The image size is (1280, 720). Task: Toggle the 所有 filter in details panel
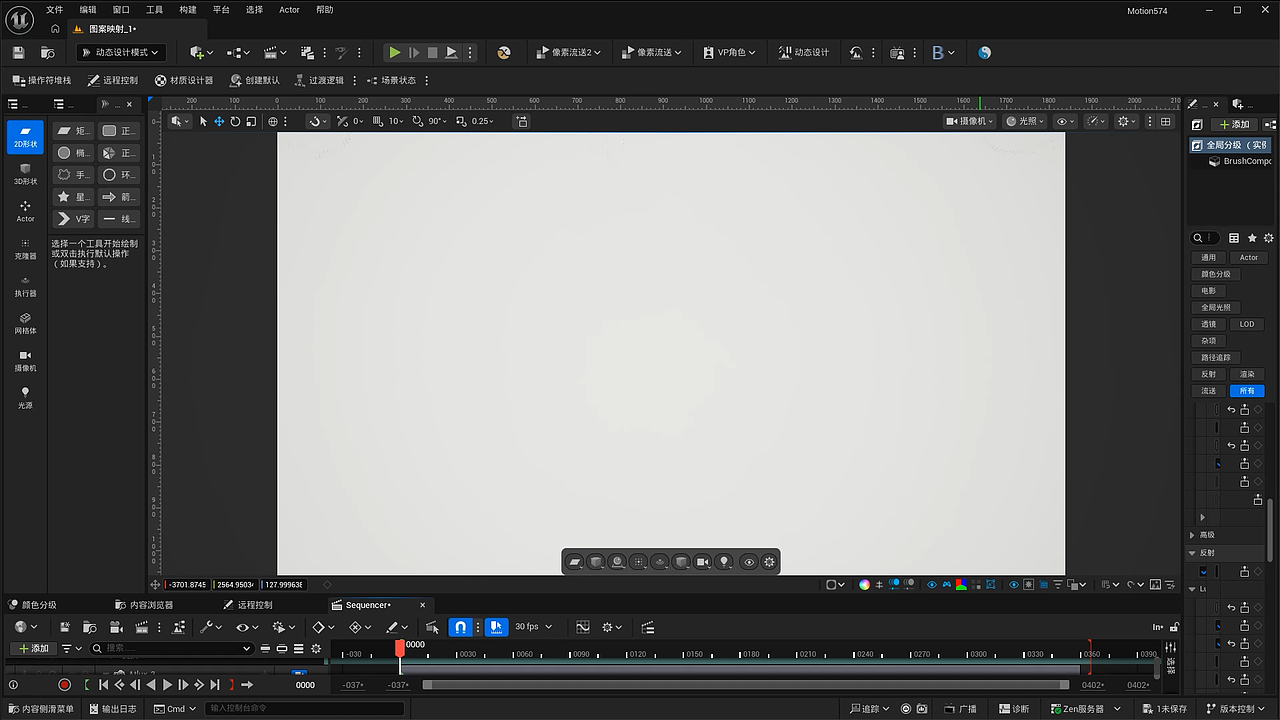[1247, 391]
